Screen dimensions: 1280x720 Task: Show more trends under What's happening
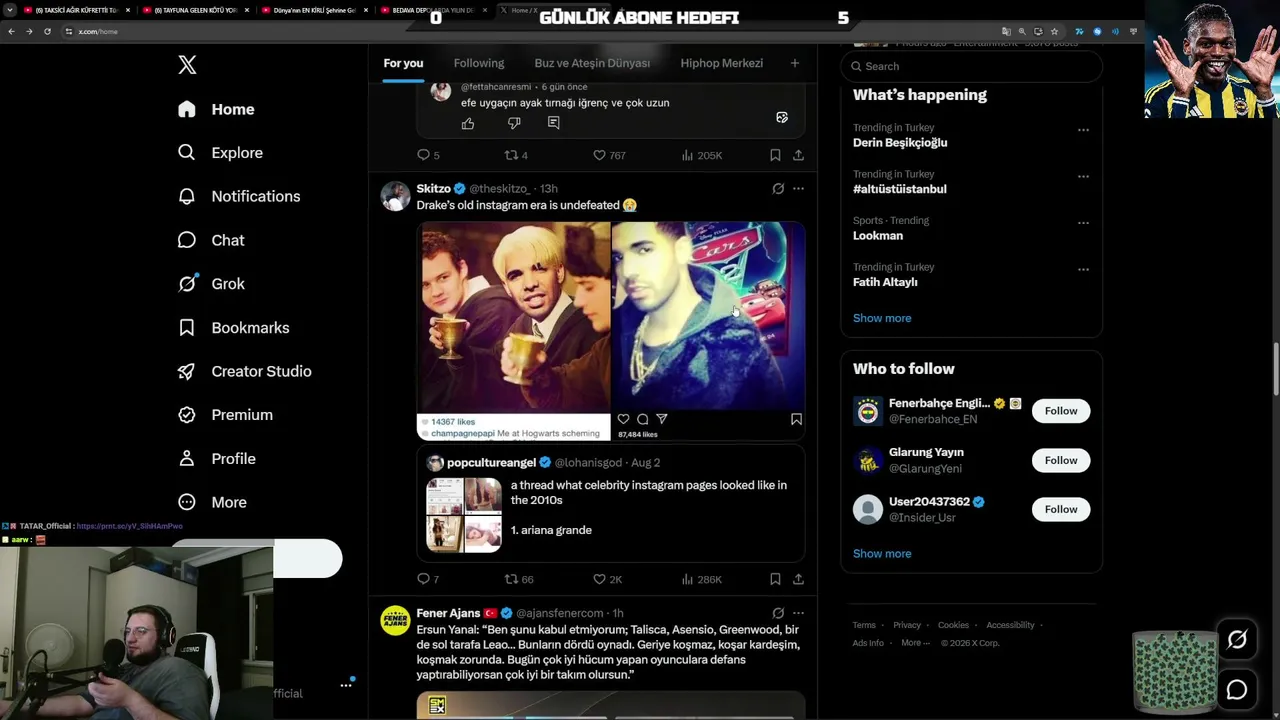(x=882, y=318)
